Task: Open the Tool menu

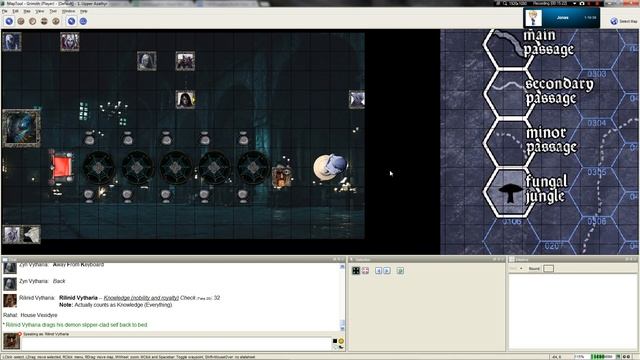Action: click(53, 11)
